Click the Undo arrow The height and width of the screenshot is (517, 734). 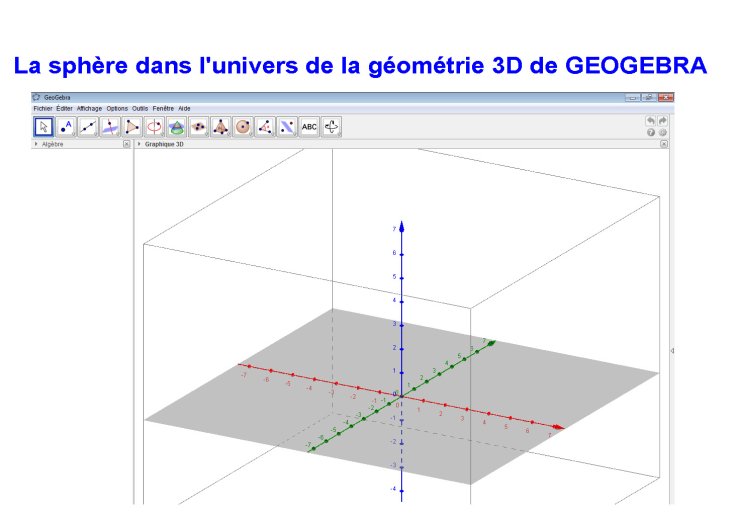651,121
